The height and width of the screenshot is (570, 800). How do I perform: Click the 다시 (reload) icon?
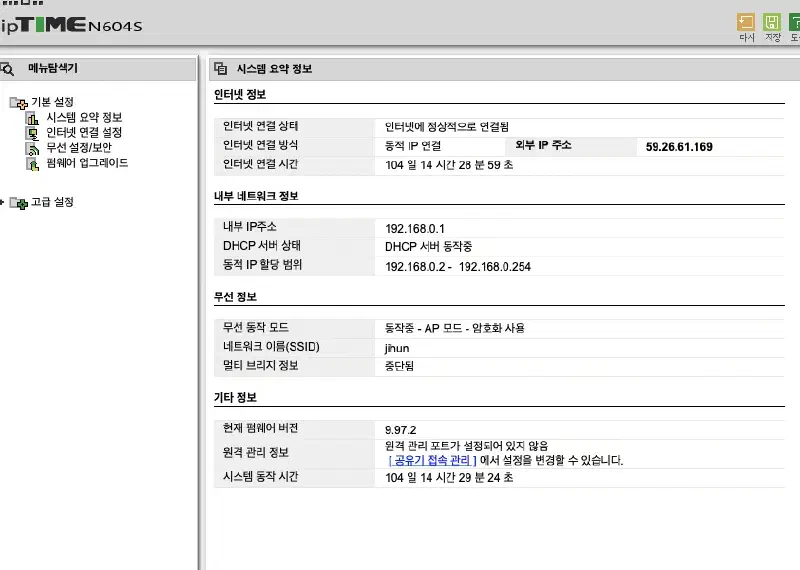(746, 22)
